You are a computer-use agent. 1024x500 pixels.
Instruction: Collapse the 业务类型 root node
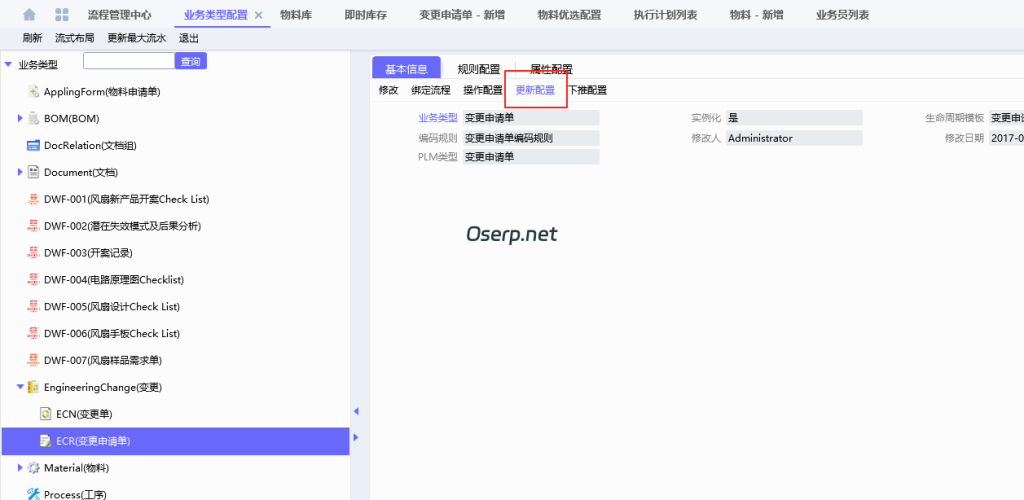click(x=8, y=65)
